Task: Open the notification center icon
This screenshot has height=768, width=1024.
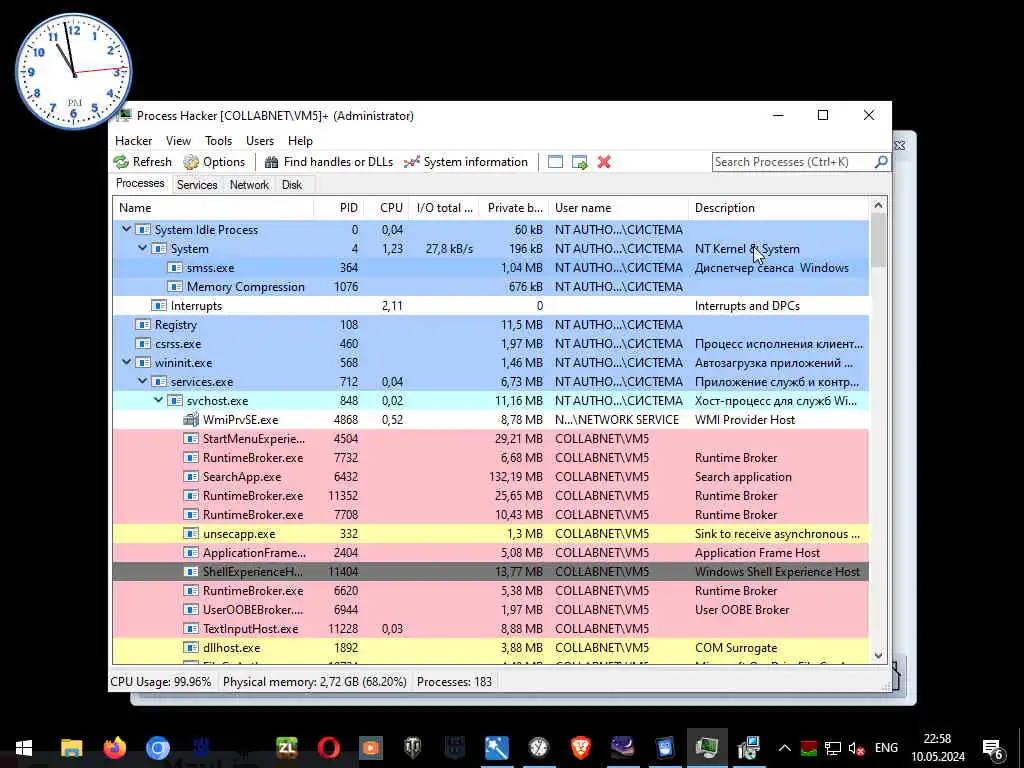Action: click(x=993, y=749)
